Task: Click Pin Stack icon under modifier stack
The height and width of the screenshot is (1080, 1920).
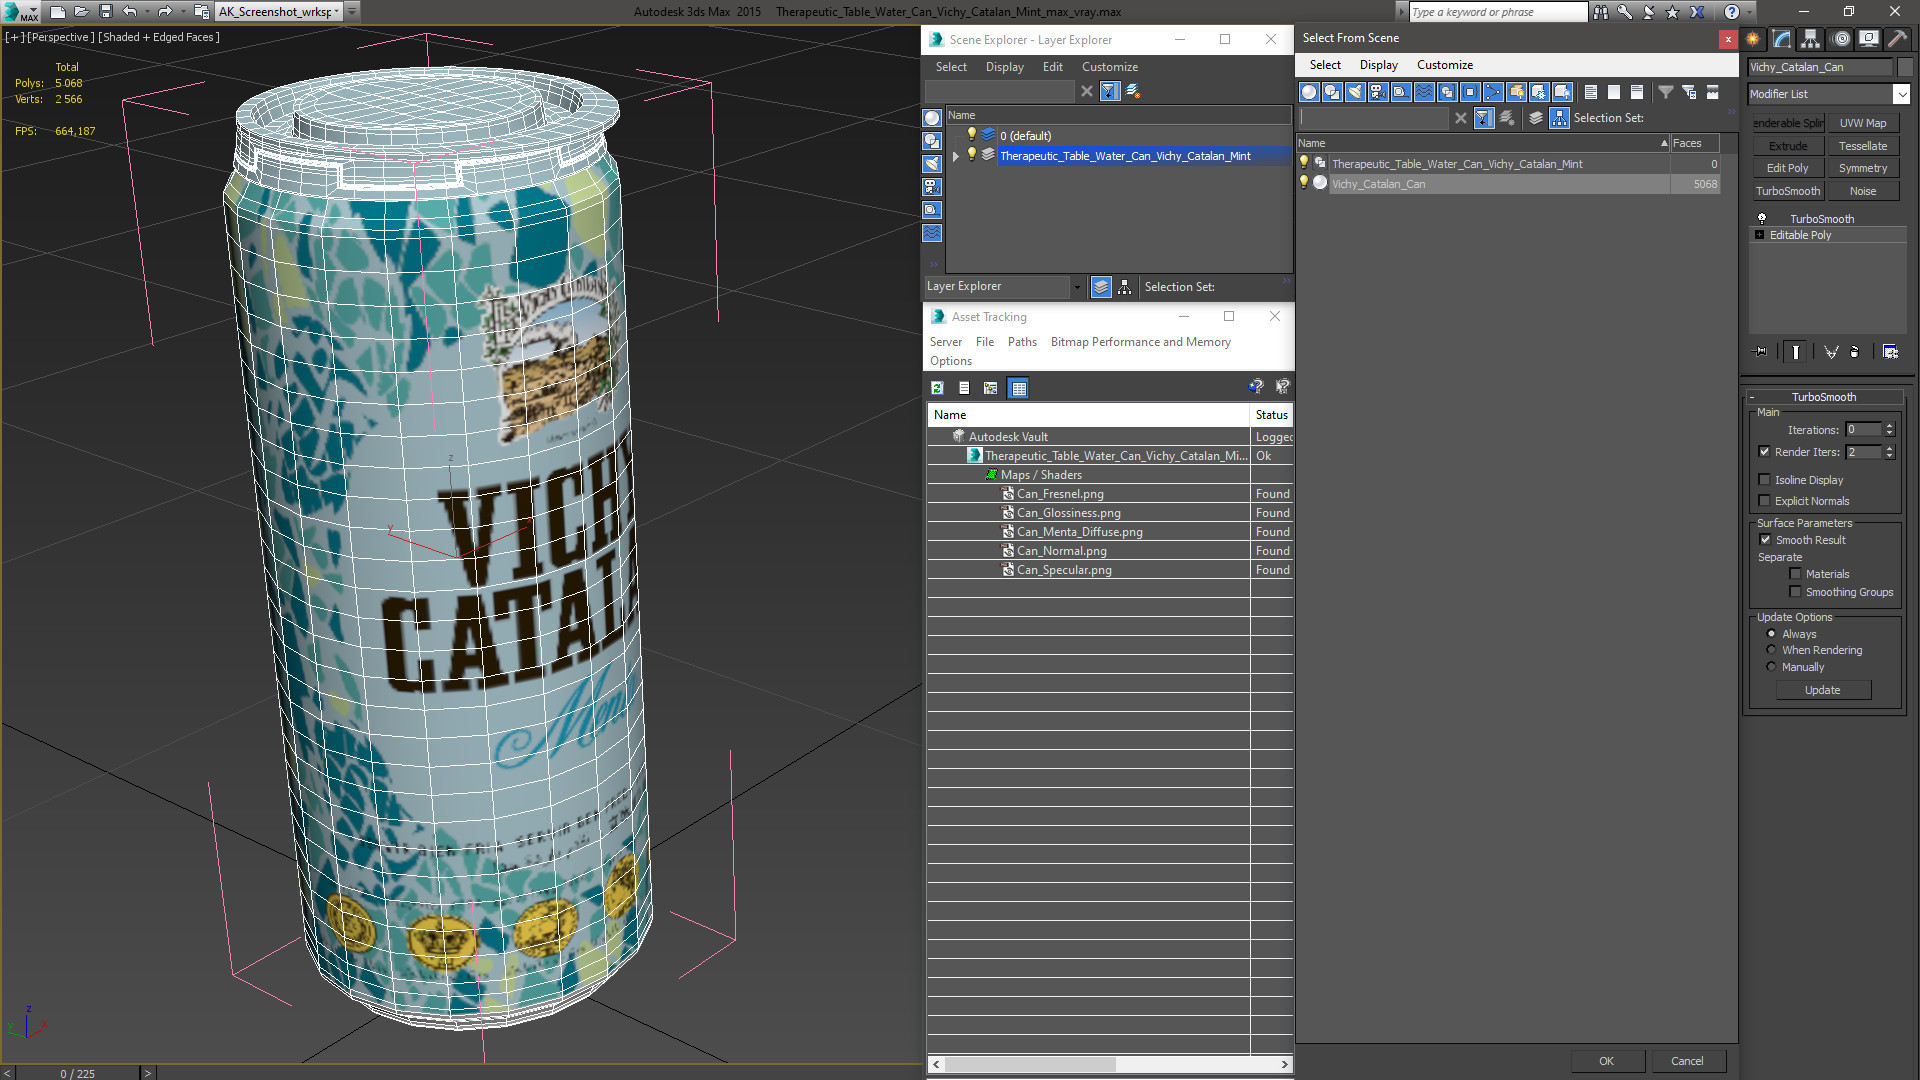Action: point(1761,352)
